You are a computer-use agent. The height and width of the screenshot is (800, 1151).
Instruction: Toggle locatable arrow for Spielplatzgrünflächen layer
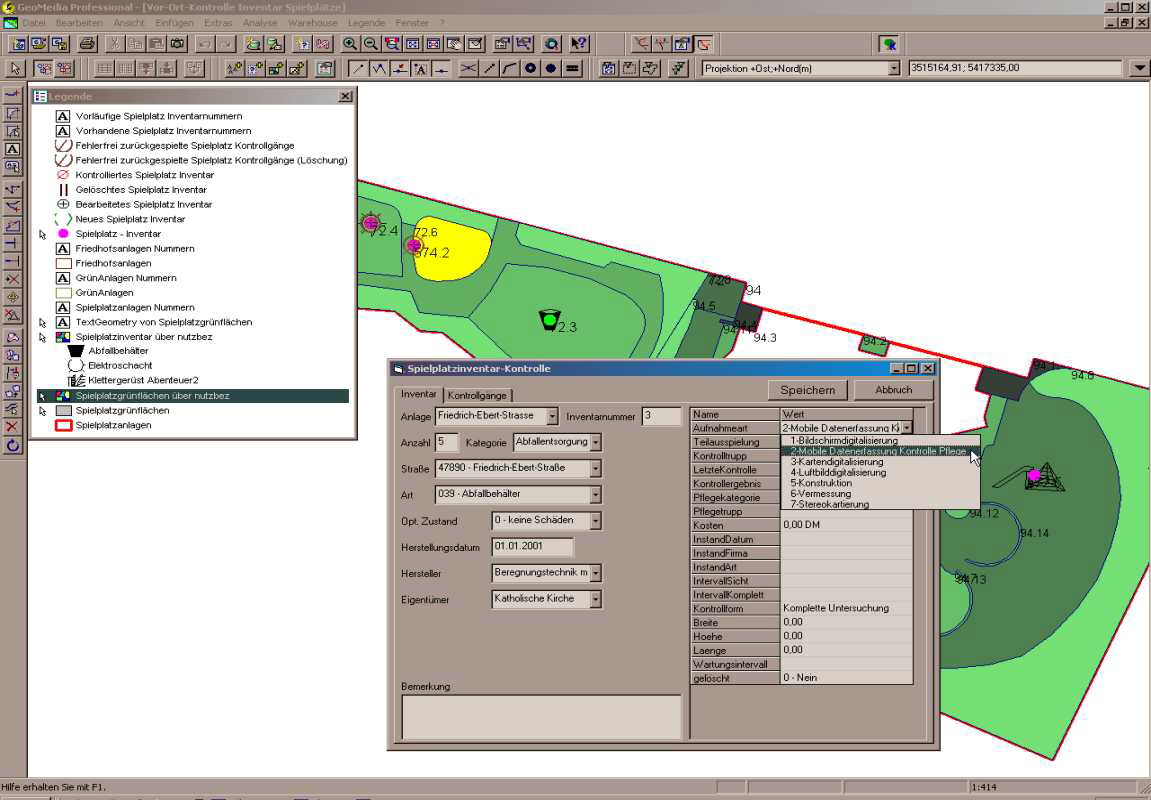pos(43,410)
